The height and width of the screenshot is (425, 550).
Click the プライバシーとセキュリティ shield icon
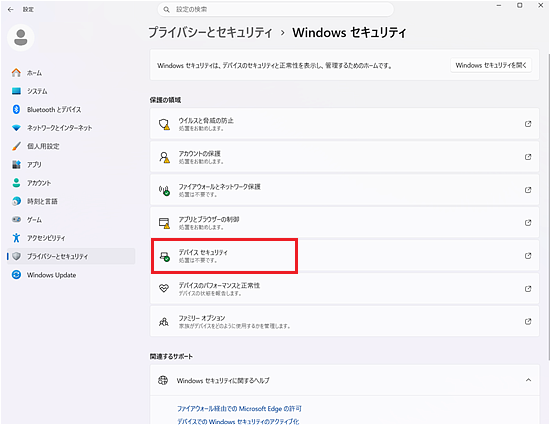(16, 256)
